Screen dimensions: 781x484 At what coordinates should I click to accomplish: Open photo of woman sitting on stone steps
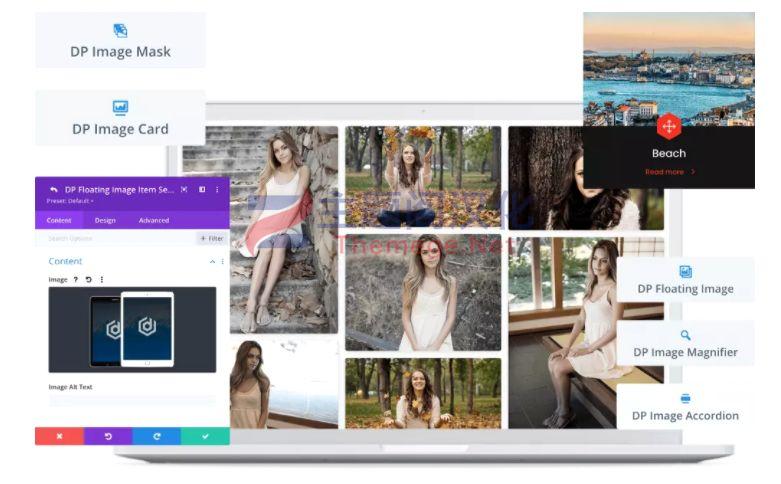click(284, 230)
